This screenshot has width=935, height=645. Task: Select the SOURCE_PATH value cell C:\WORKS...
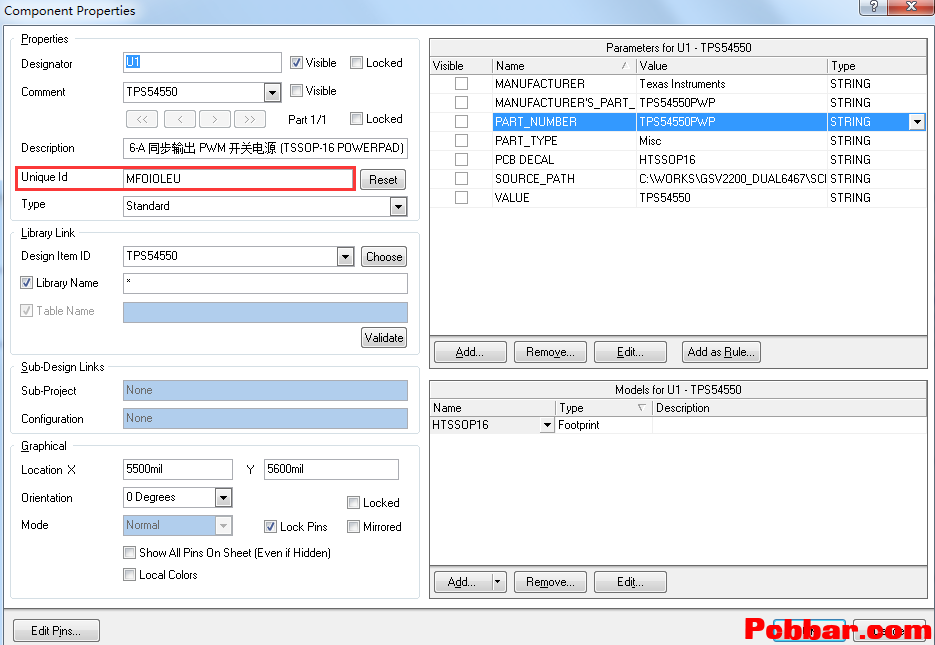732,178
